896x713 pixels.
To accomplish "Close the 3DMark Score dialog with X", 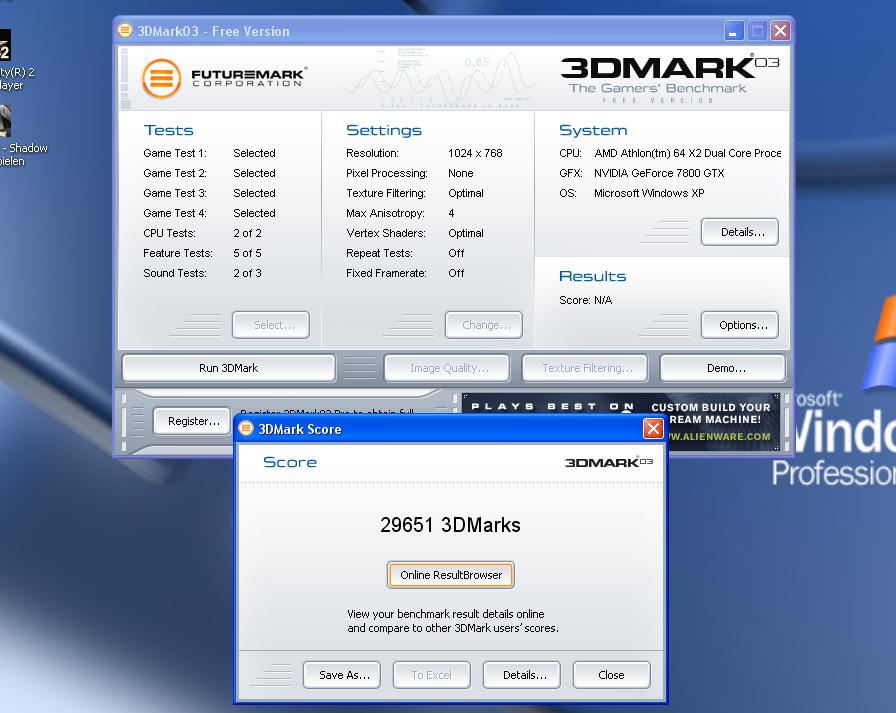I will coord(653,428).
